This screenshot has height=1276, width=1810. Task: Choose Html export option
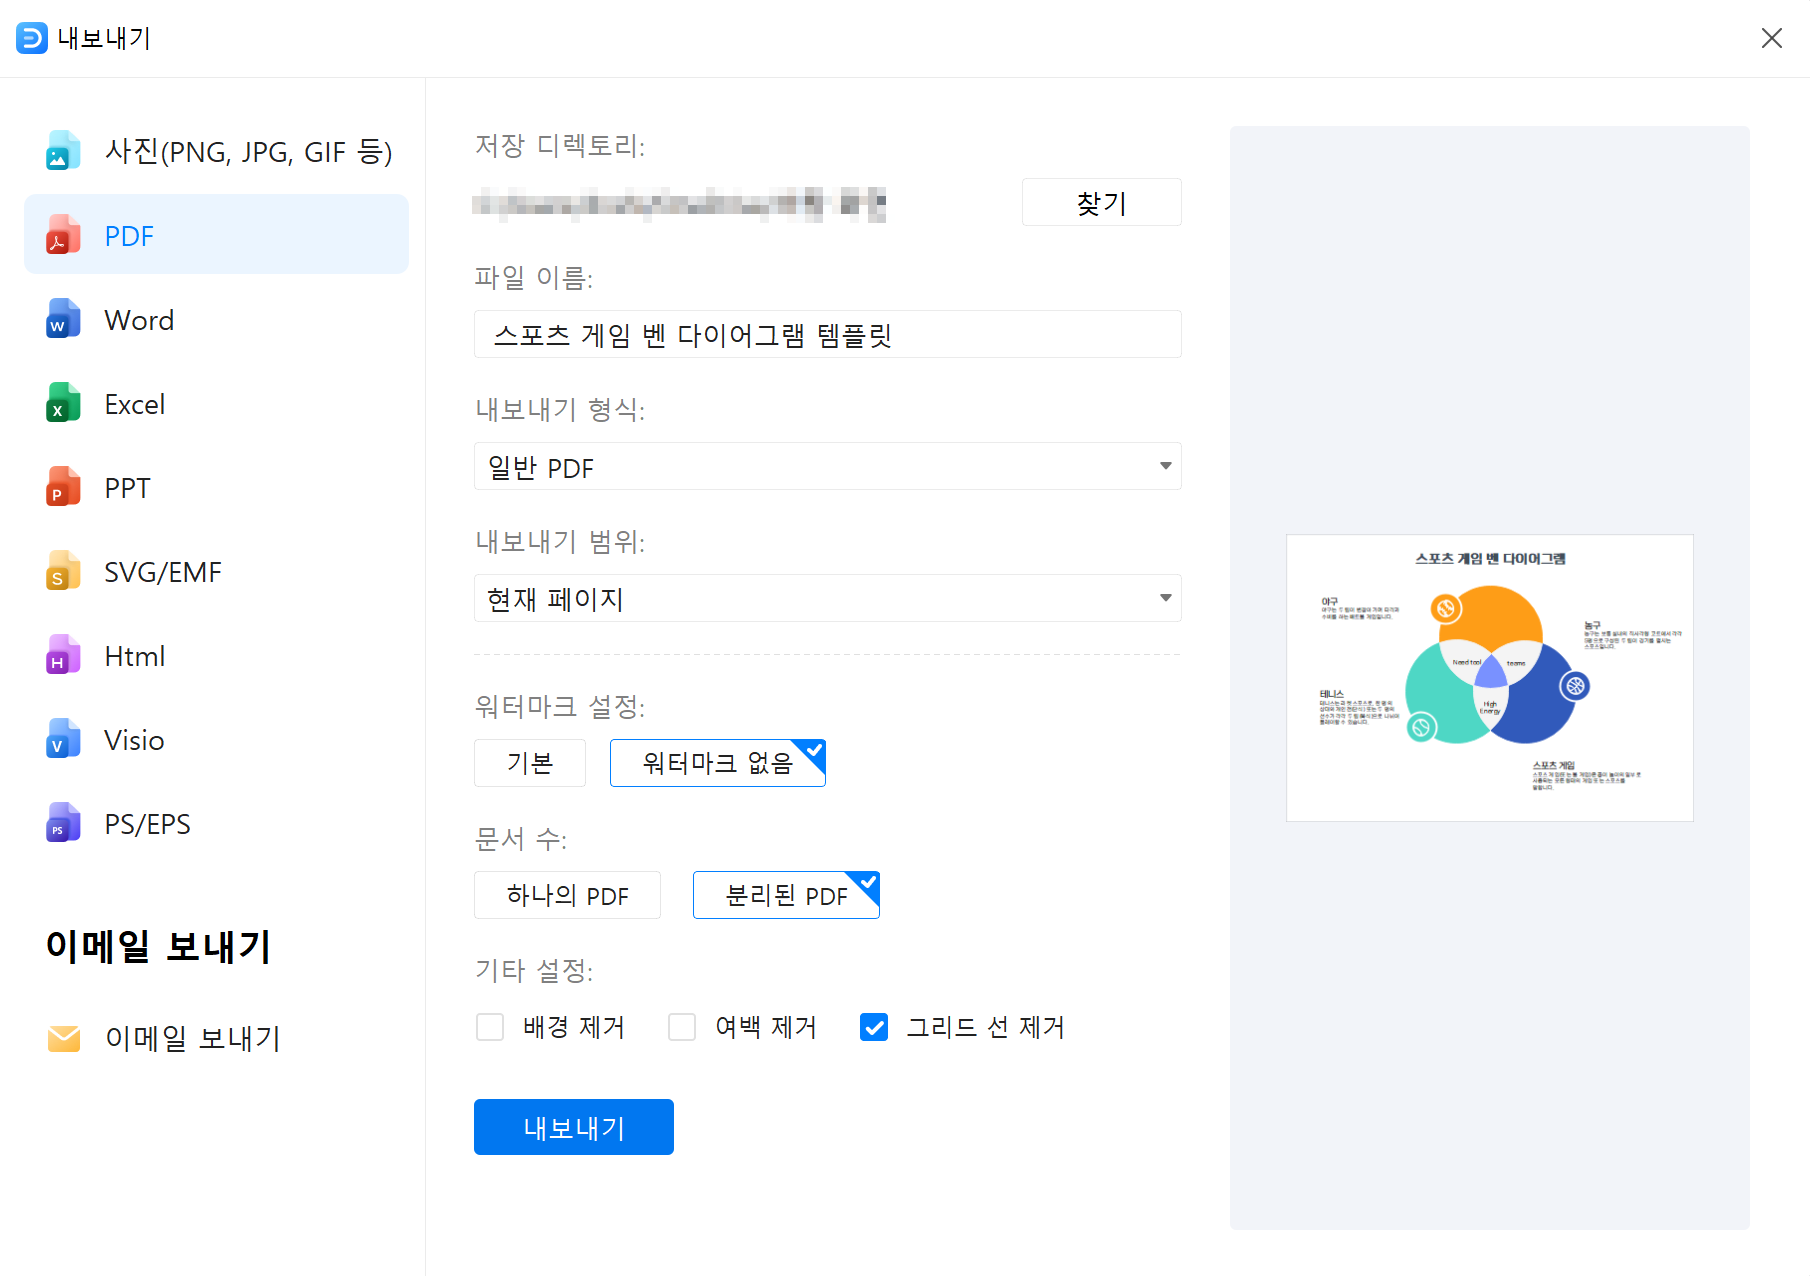(216, 655)
